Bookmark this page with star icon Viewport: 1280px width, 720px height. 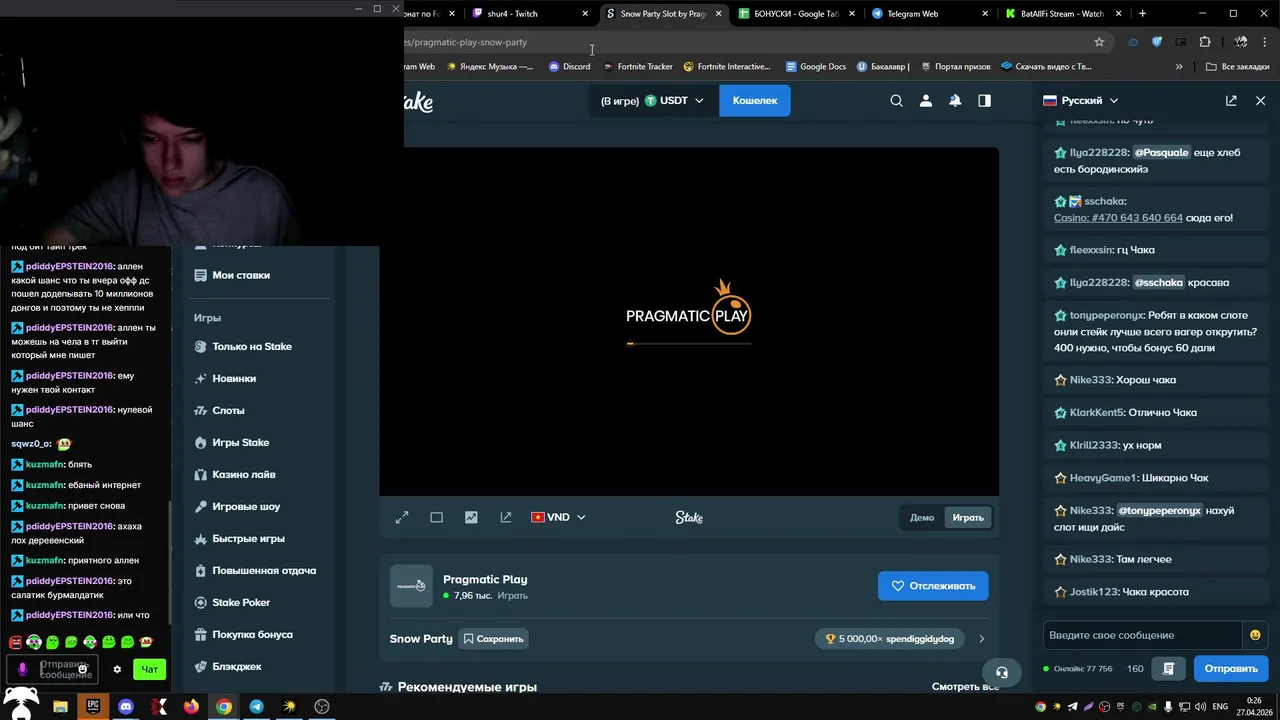pyautogui.click(x=1099, y=42)
